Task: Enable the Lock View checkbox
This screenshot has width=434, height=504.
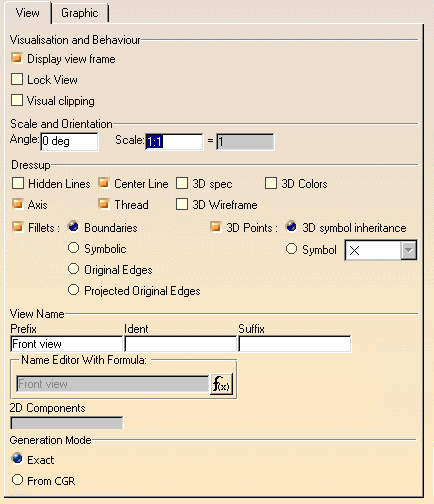Action: click(17, 79)
